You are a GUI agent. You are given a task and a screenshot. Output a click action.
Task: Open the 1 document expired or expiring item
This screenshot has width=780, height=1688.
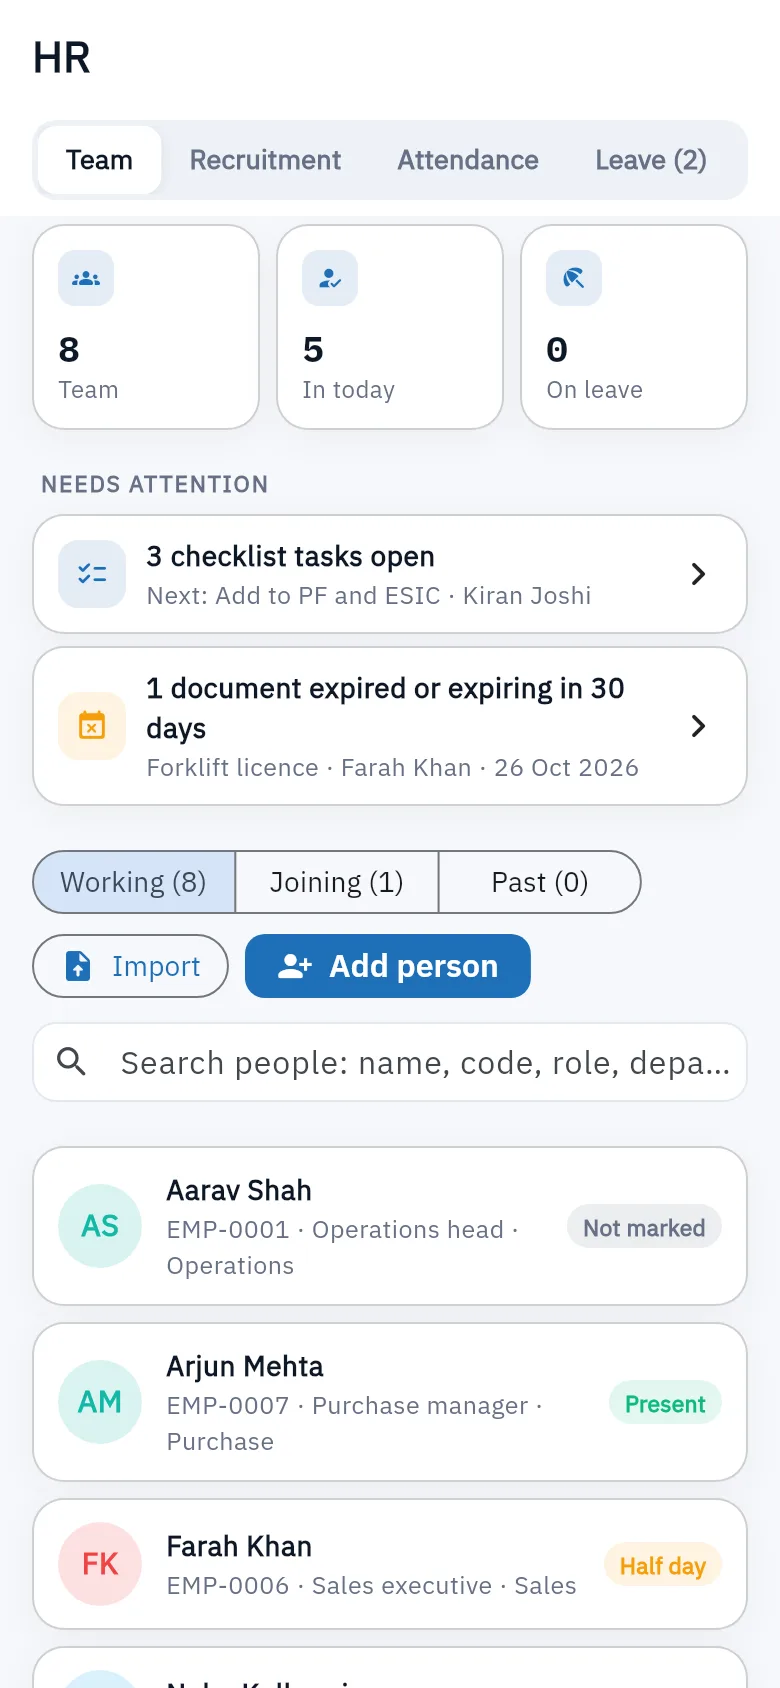(x=390, y=726)
